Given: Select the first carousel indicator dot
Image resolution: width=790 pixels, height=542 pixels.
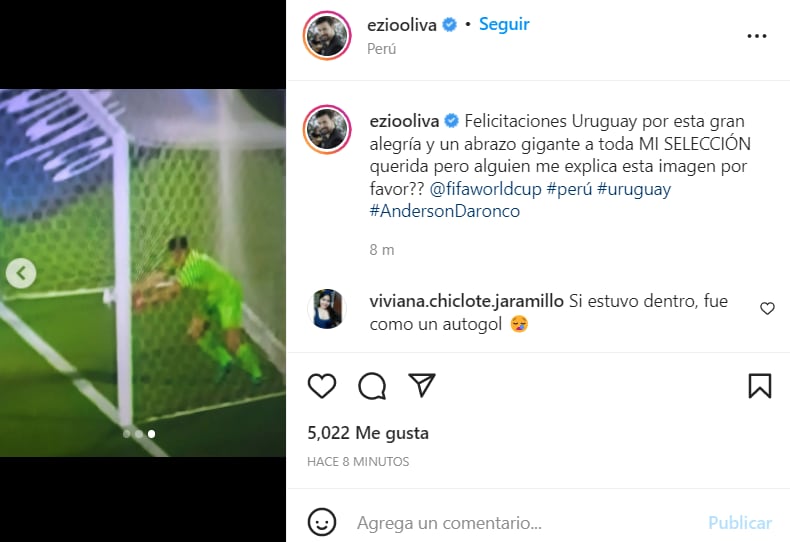Looking at the screenshot, I should tap(126, 434).
